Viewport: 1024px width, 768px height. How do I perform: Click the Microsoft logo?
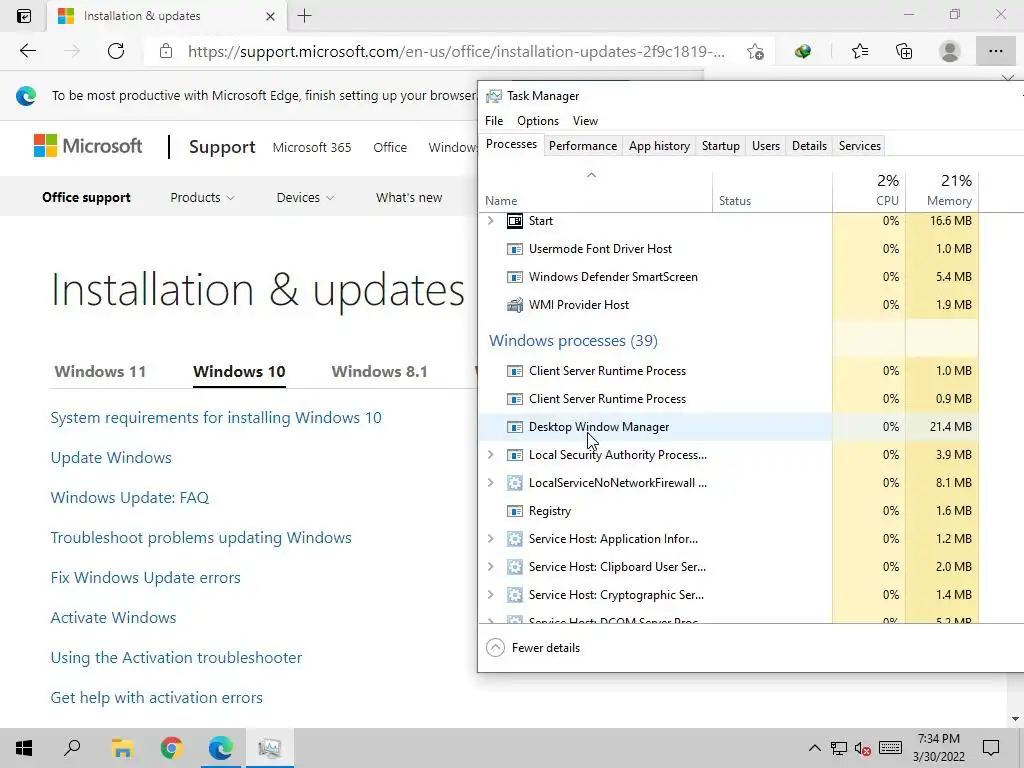click(88, 146)
